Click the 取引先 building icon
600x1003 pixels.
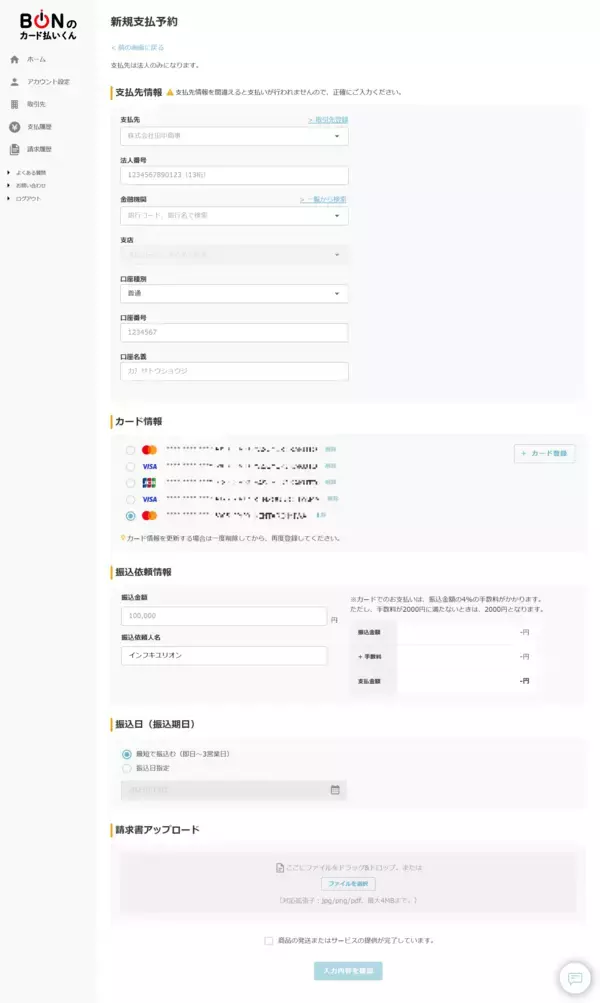coord(15,104)
